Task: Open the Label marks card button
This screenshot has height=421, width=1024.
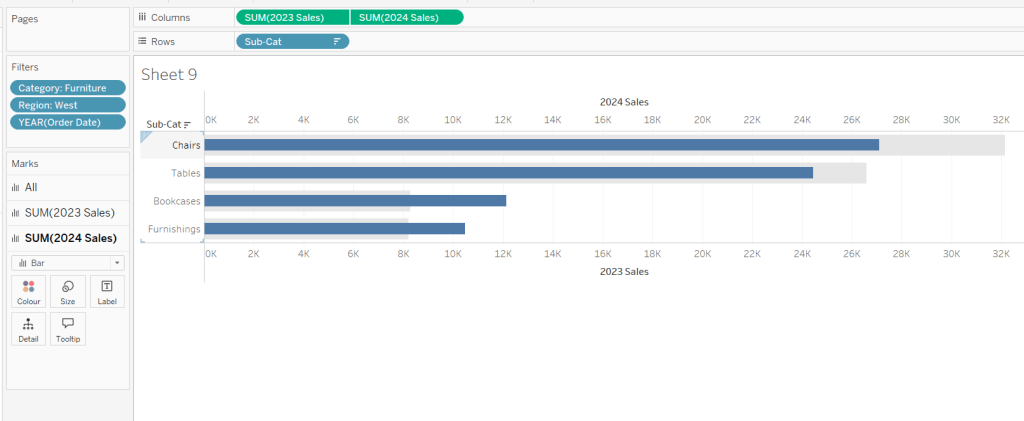Action: (106, 291)
